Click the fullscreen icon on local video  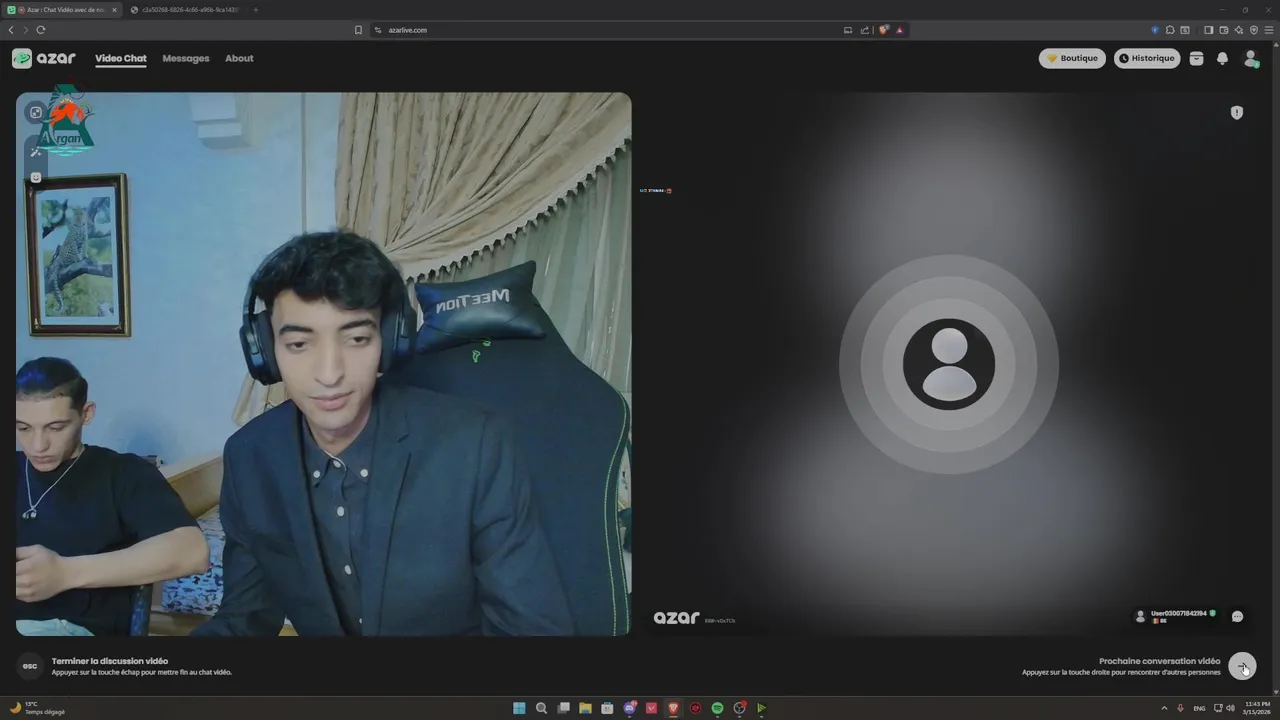coord(36,112)
